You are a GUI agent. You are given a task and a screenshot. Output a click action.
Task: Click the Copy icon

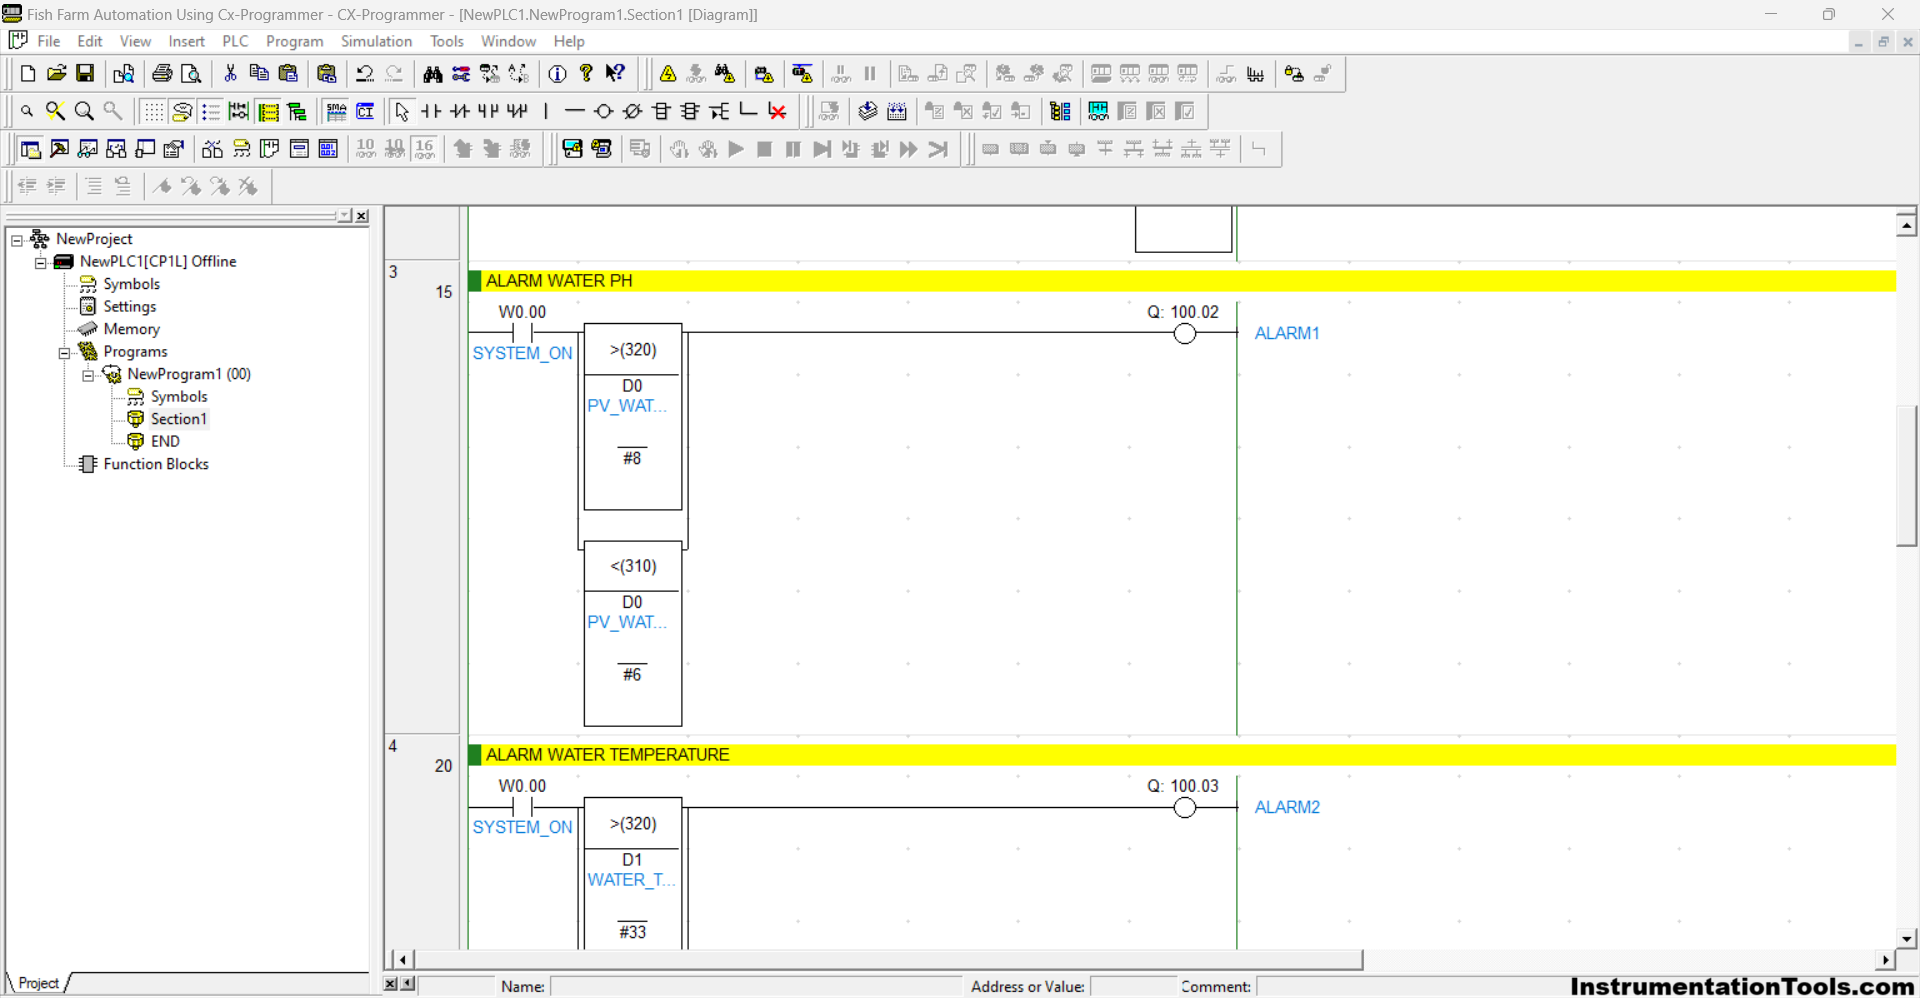pyautogui.click(x=259, y=74)
